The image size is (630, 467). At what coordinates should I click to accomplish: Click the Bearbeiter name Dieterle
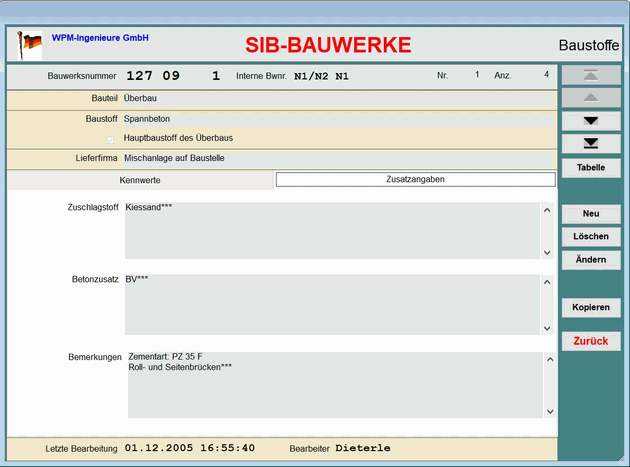[363, 448]
